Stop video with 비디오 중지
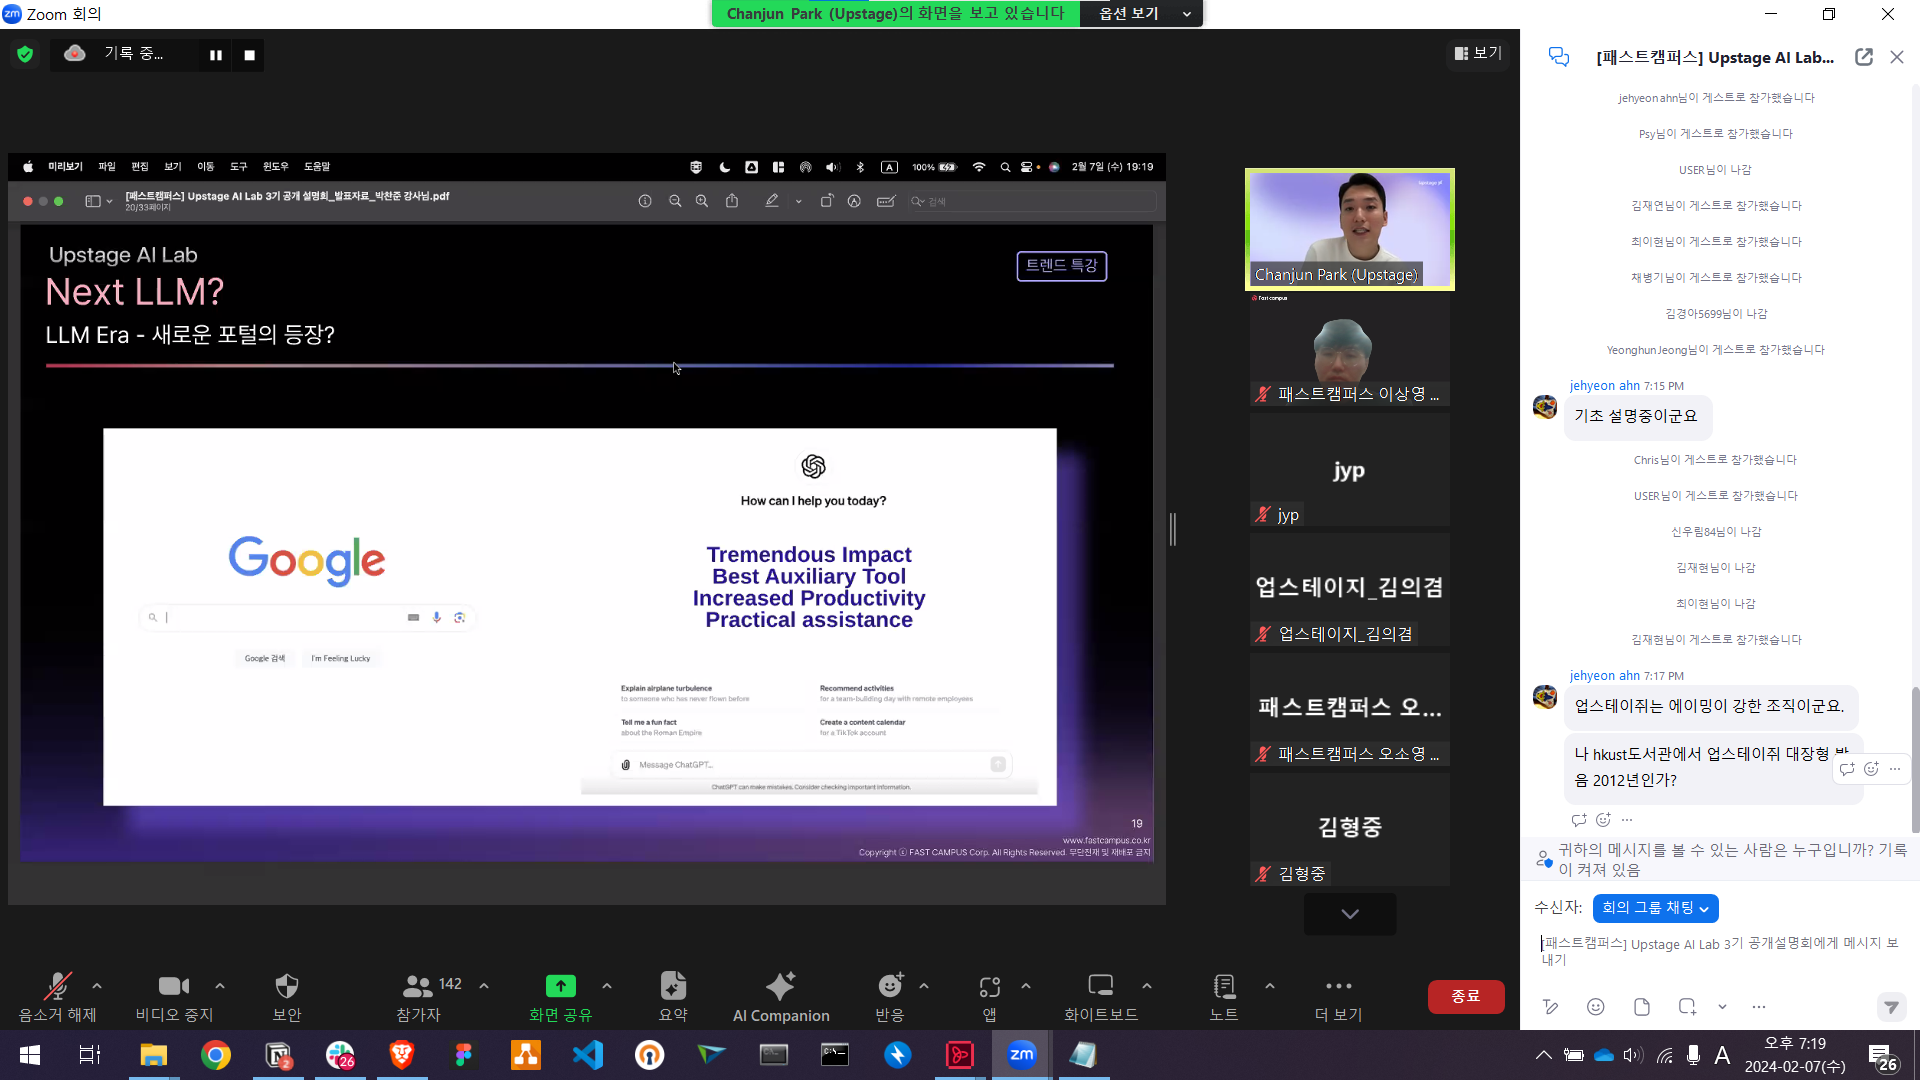1920x1080 pixels. pyautogui.click(x=174, y=997)
